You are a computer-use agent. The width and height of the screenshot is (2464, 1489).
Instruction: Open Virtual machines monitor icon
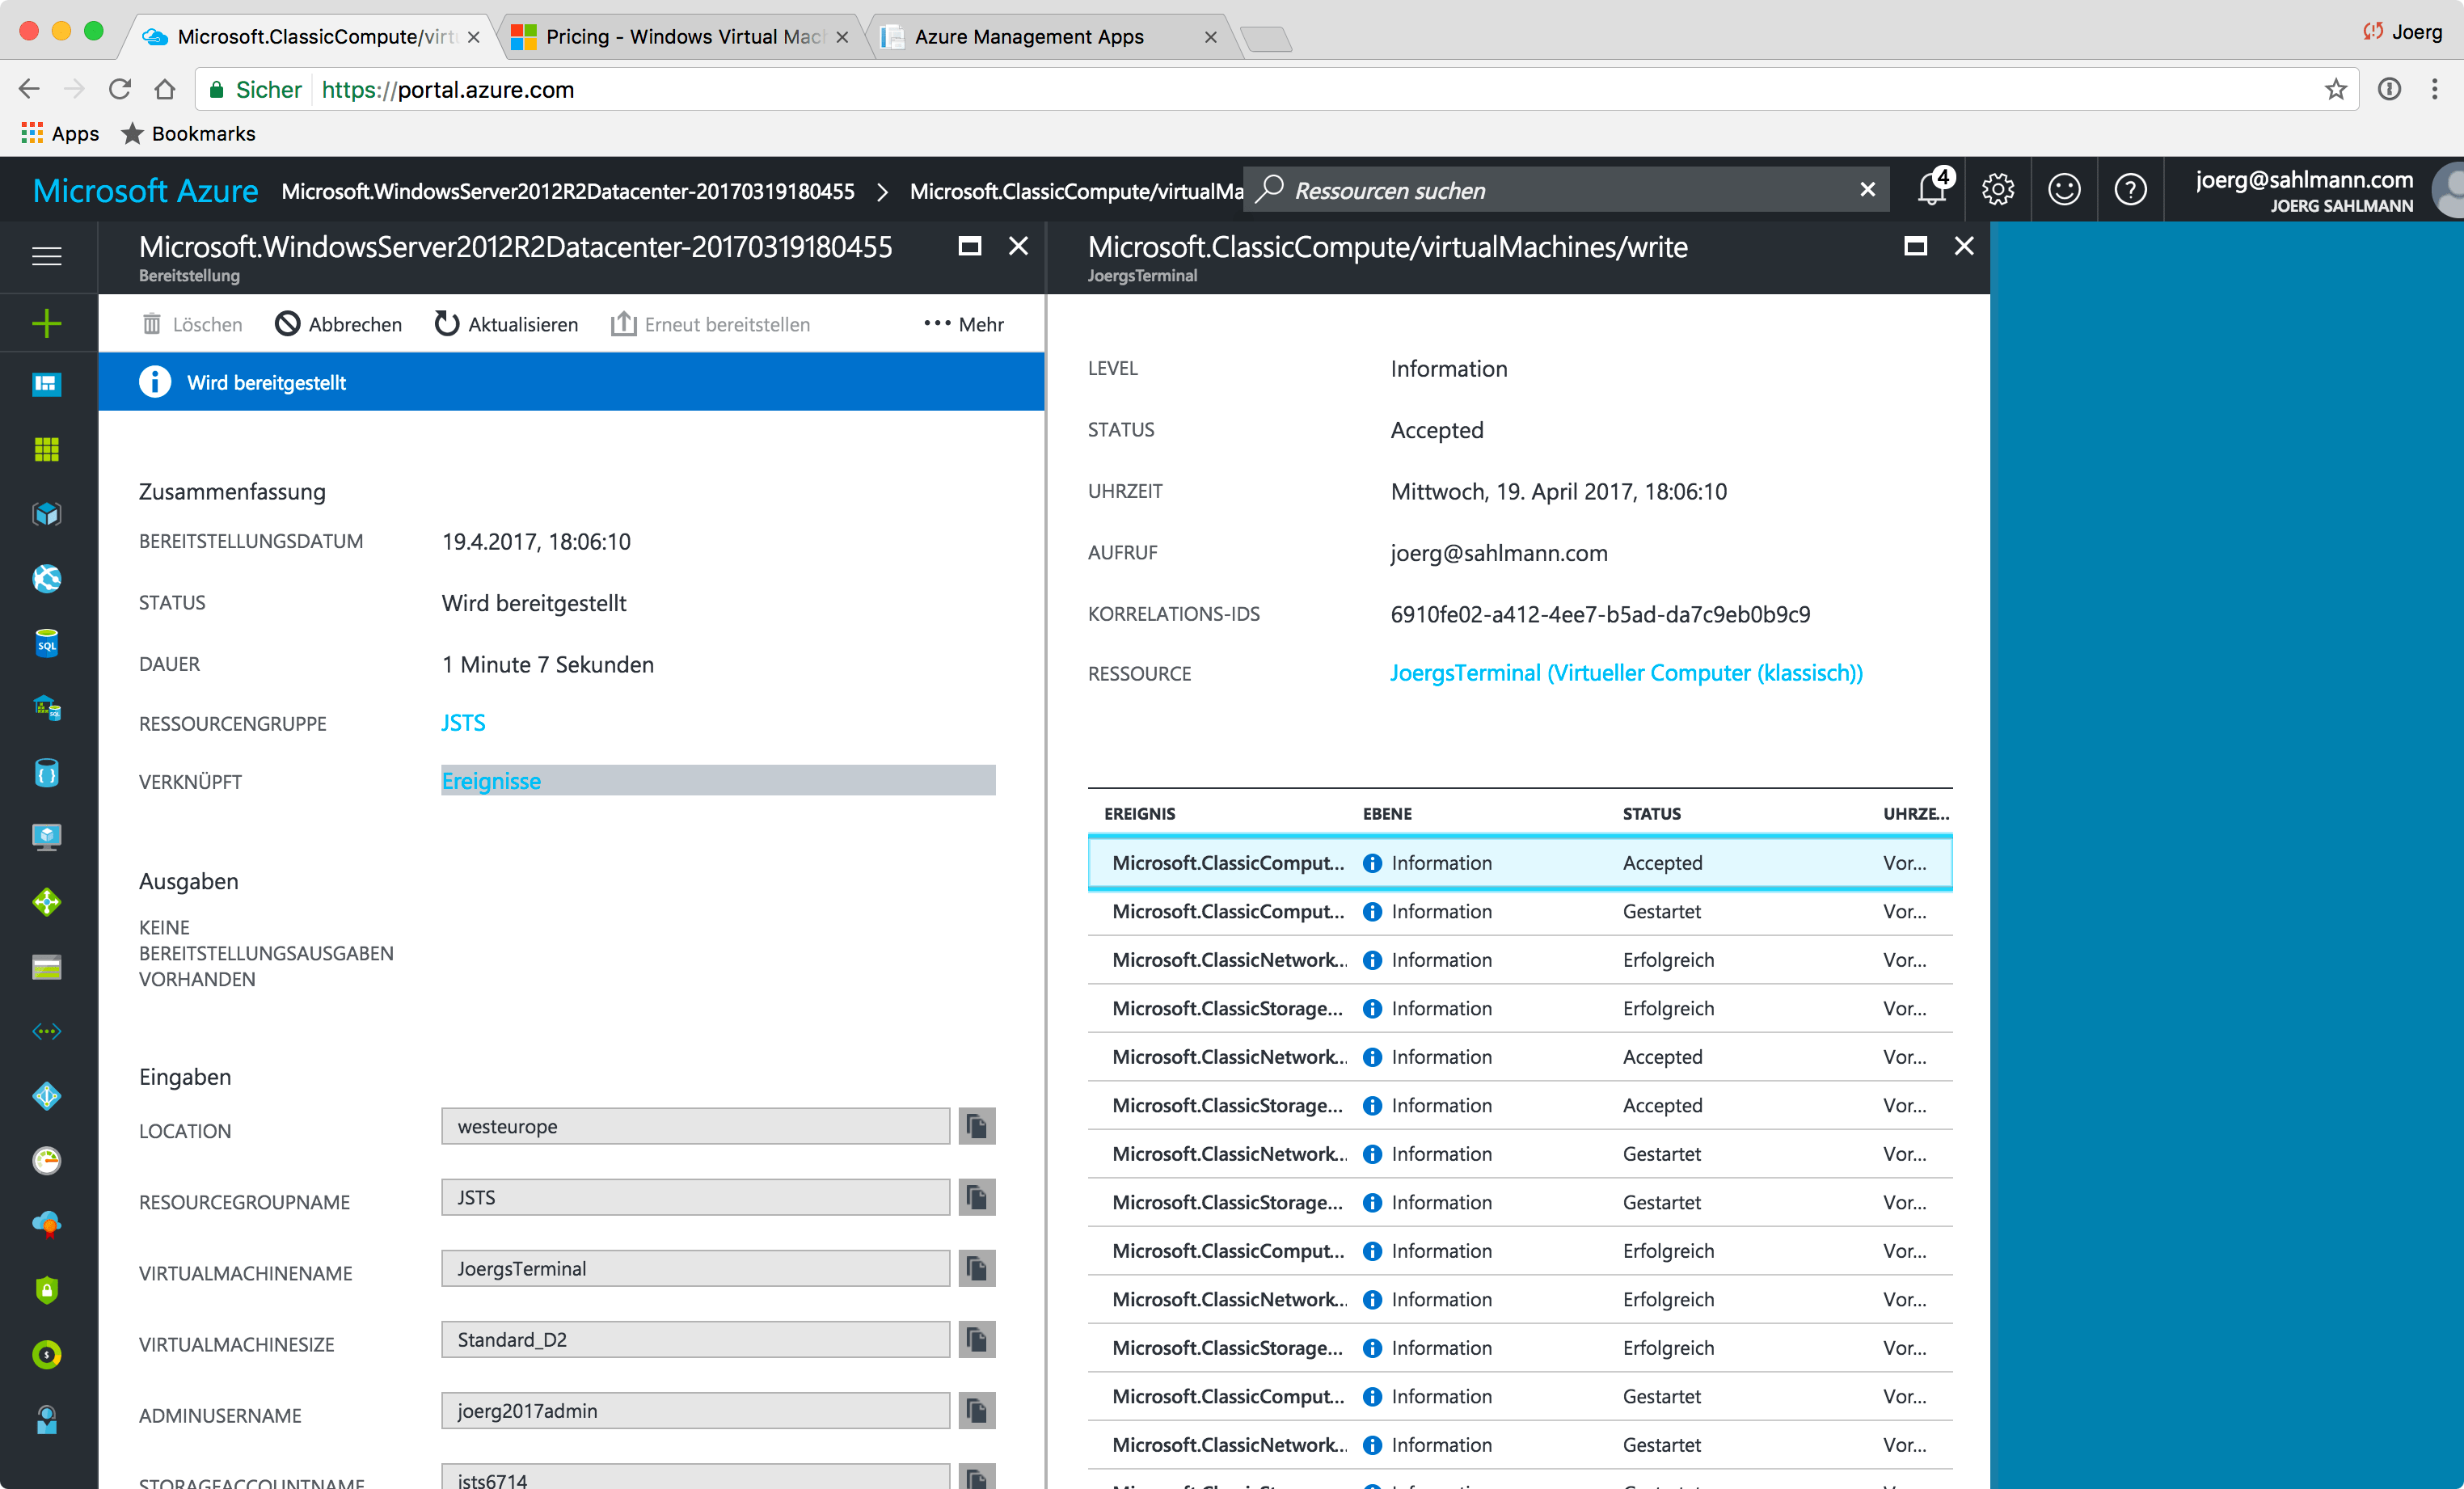pos(47,837)
